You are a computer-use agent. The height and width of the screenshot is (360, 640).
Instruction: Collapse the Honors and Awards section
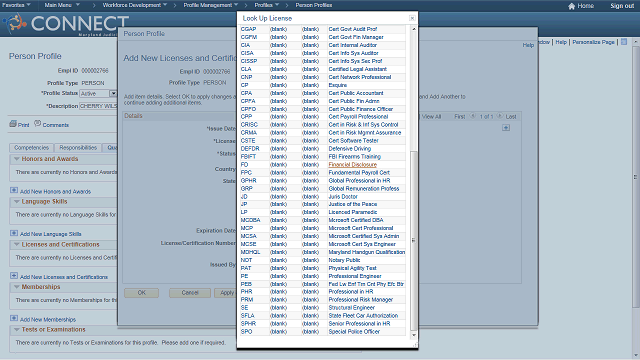(x=17, y=159)
